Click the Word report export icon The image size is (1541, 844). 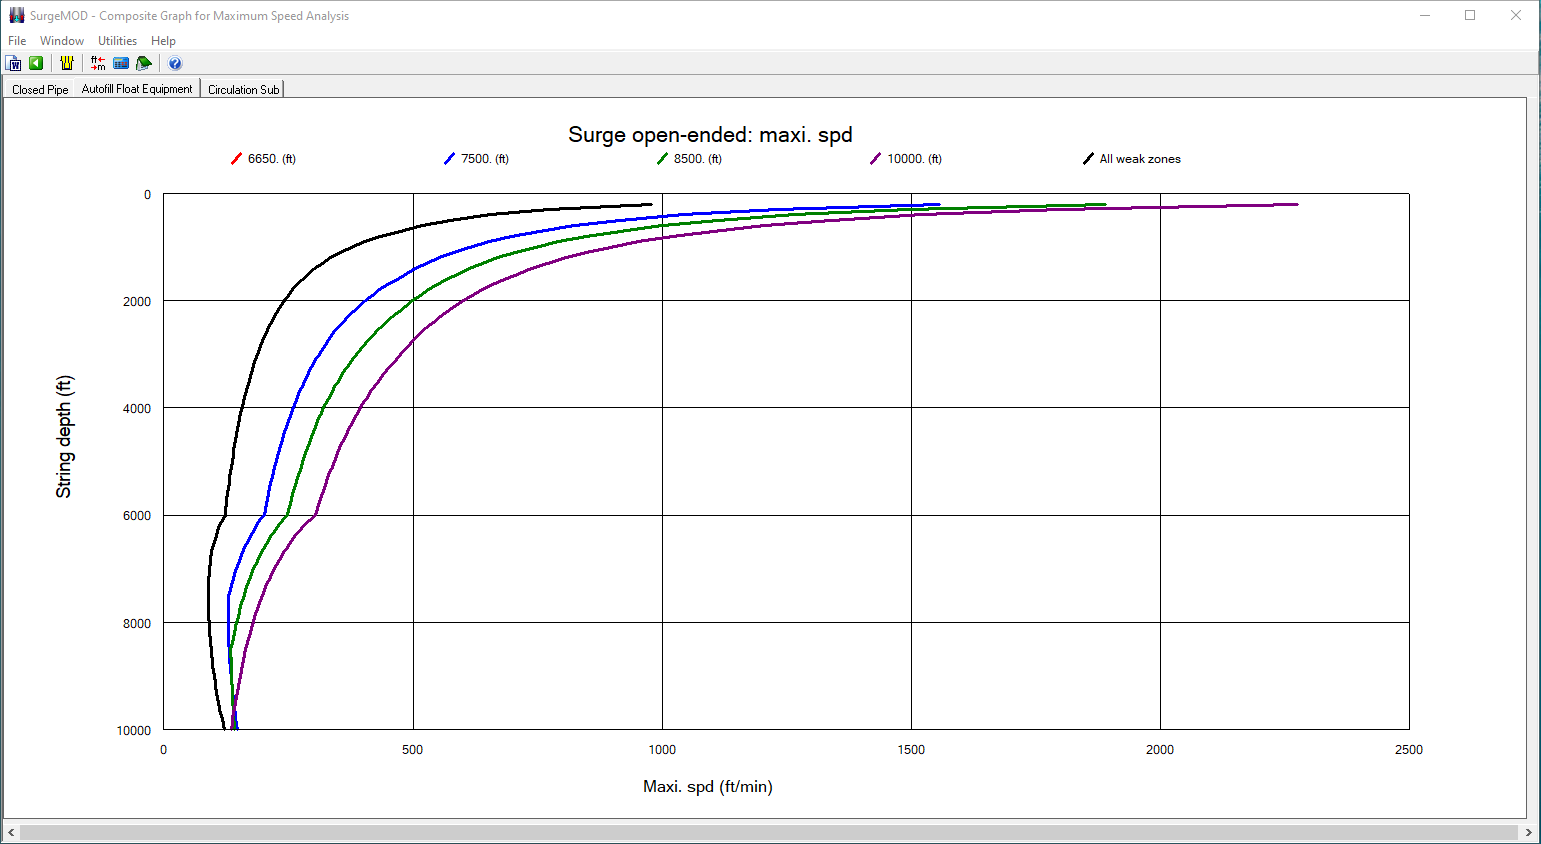tap(14, 63)
